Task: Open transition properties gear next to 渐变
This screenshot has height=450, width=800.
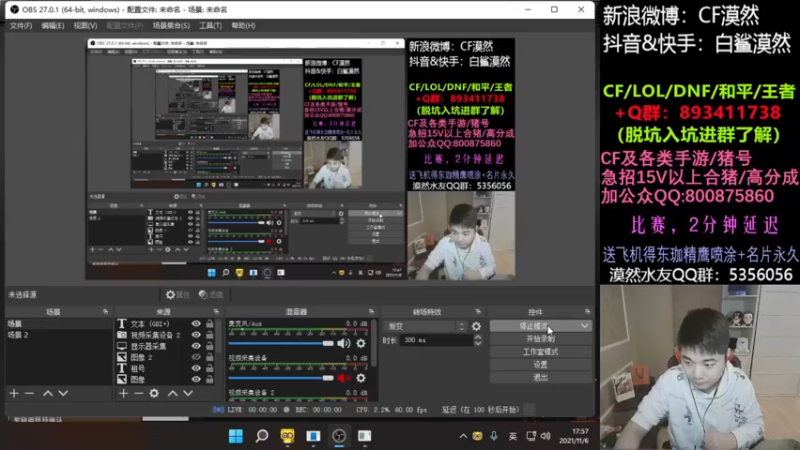Action: tap(476, 326)
